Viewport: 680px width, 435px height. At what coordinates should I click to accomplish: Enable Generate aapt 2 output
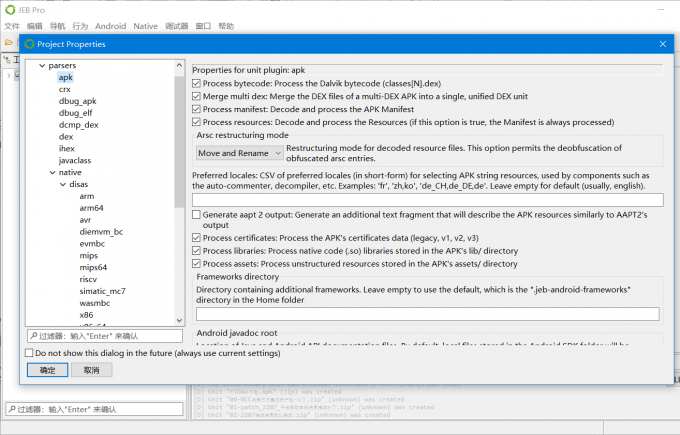[196, 215]
